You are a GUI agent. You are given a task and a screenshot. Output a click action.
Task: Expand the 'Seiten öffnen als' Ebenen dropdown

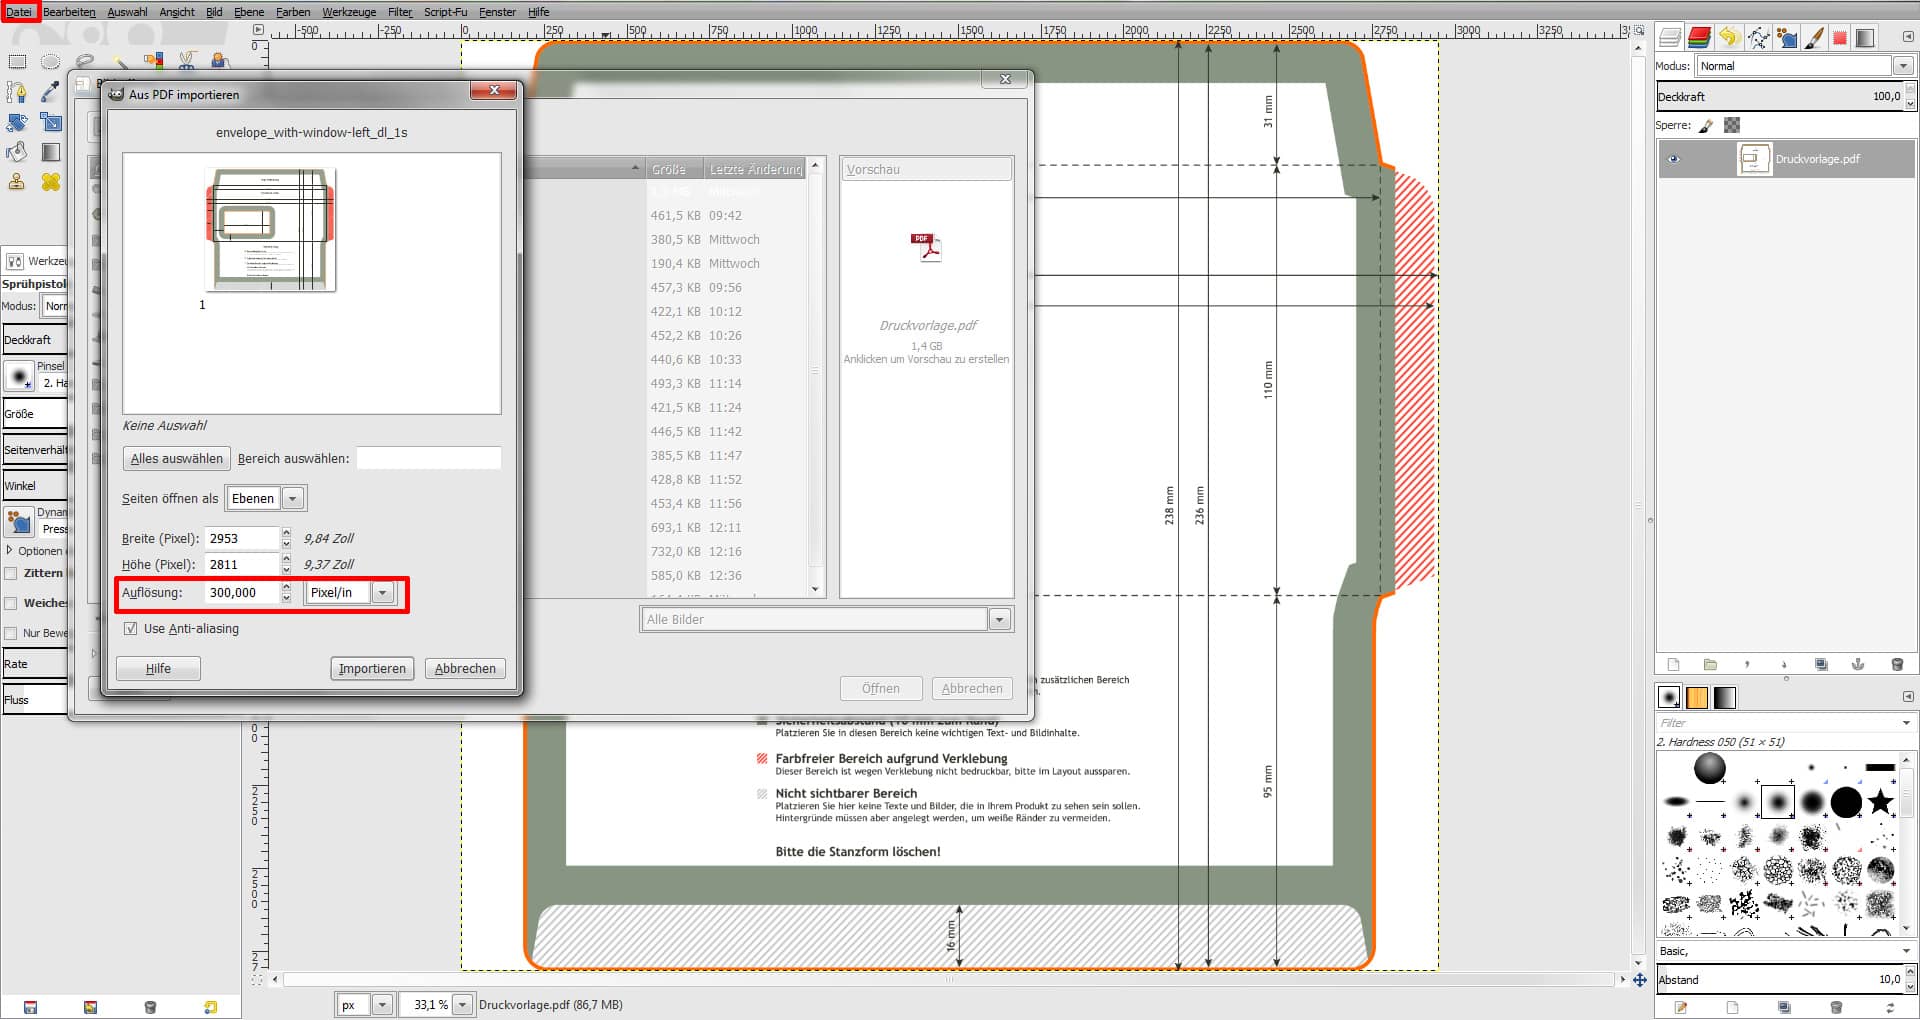293,499
